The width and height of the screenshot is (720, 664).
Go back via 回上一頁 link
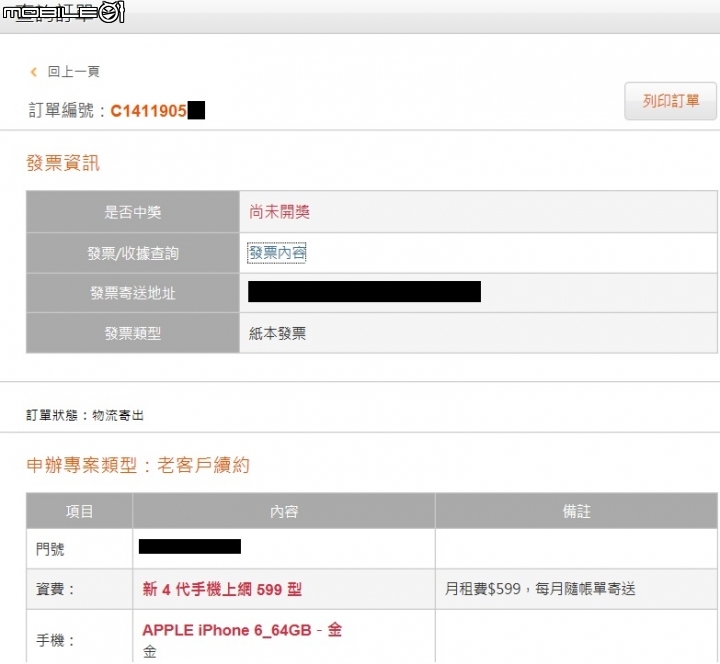73,72
